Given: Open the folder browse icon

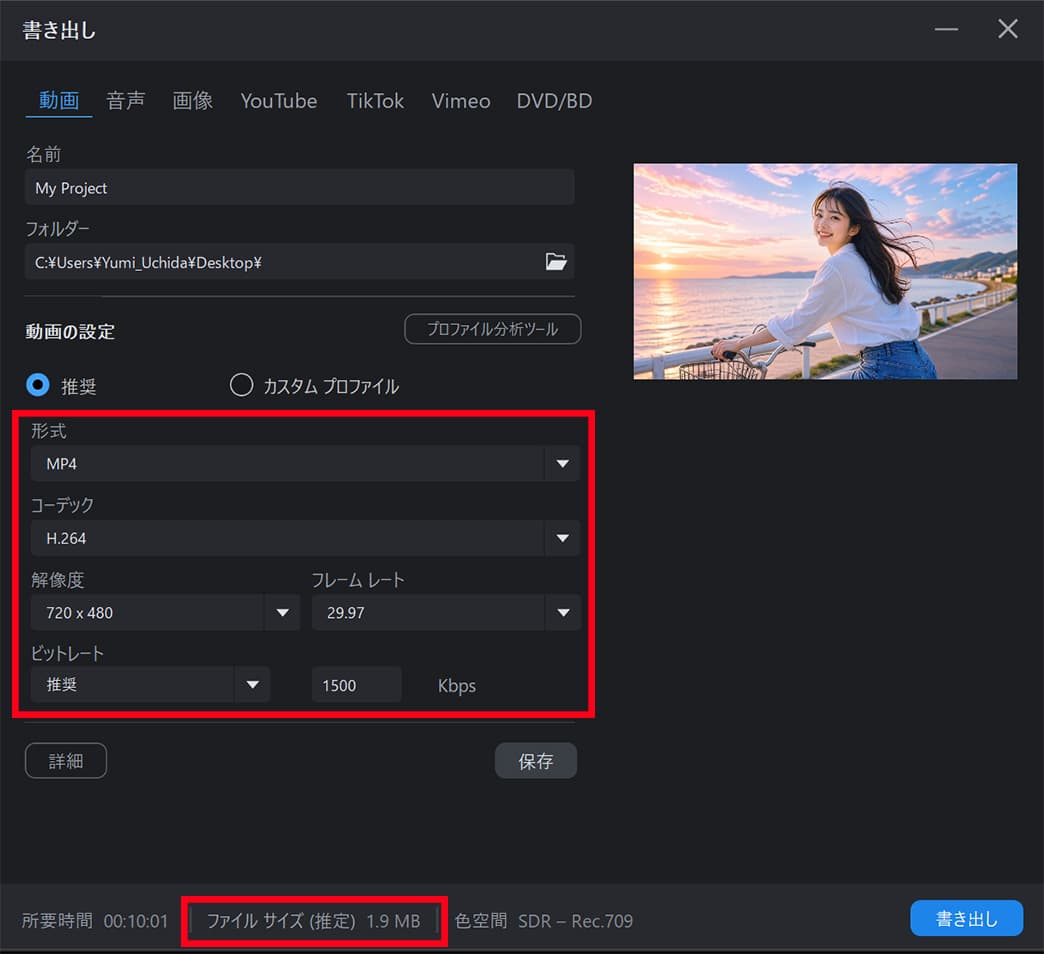Looking at the screenshot, I should 556,262.
